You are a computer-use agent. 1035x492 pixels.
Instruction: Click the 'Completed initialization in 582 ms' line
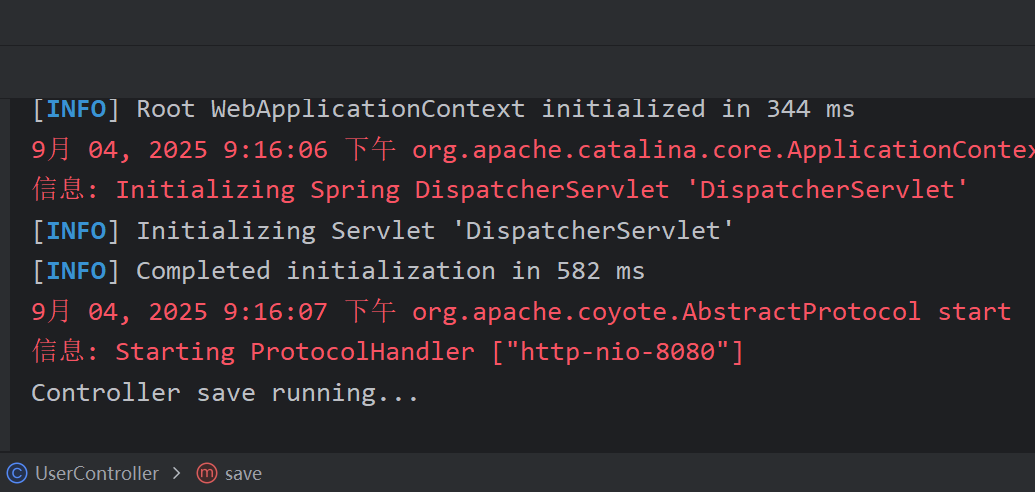point(338,271)
